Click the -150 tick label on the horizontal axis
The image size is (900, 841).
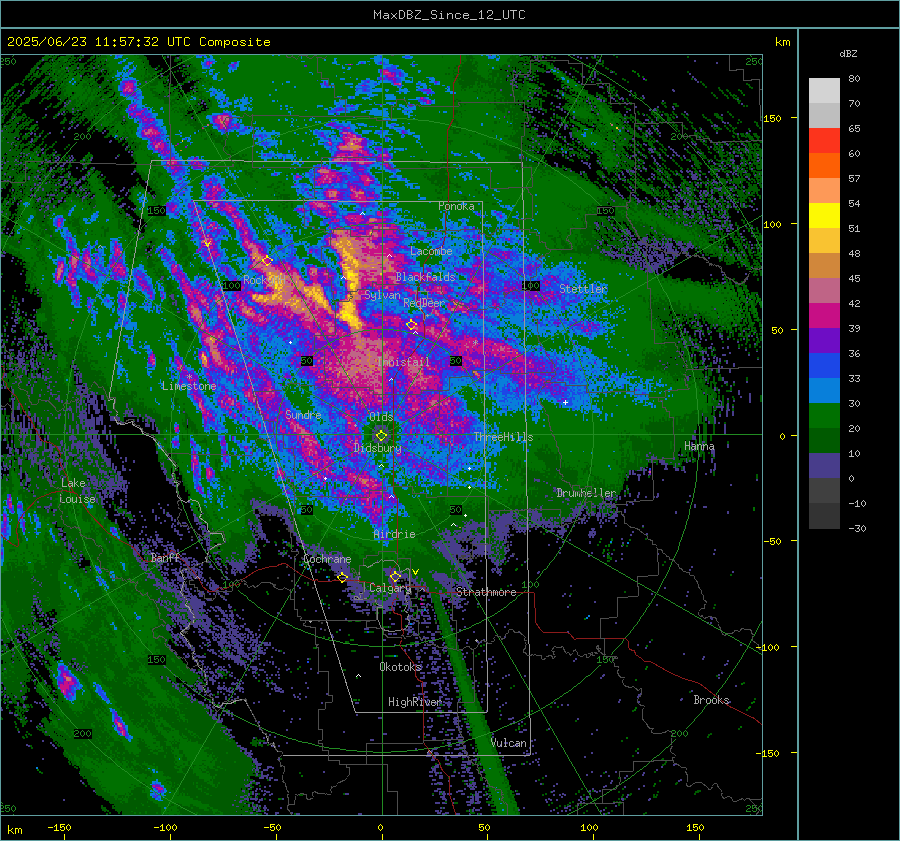tap(59, 827)
